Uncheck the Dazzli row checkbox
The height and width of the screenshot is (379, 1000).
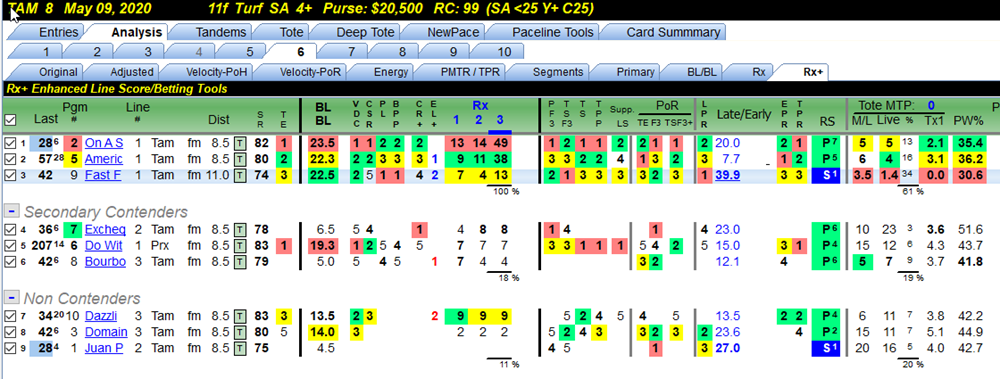click(x=9, y=316)
